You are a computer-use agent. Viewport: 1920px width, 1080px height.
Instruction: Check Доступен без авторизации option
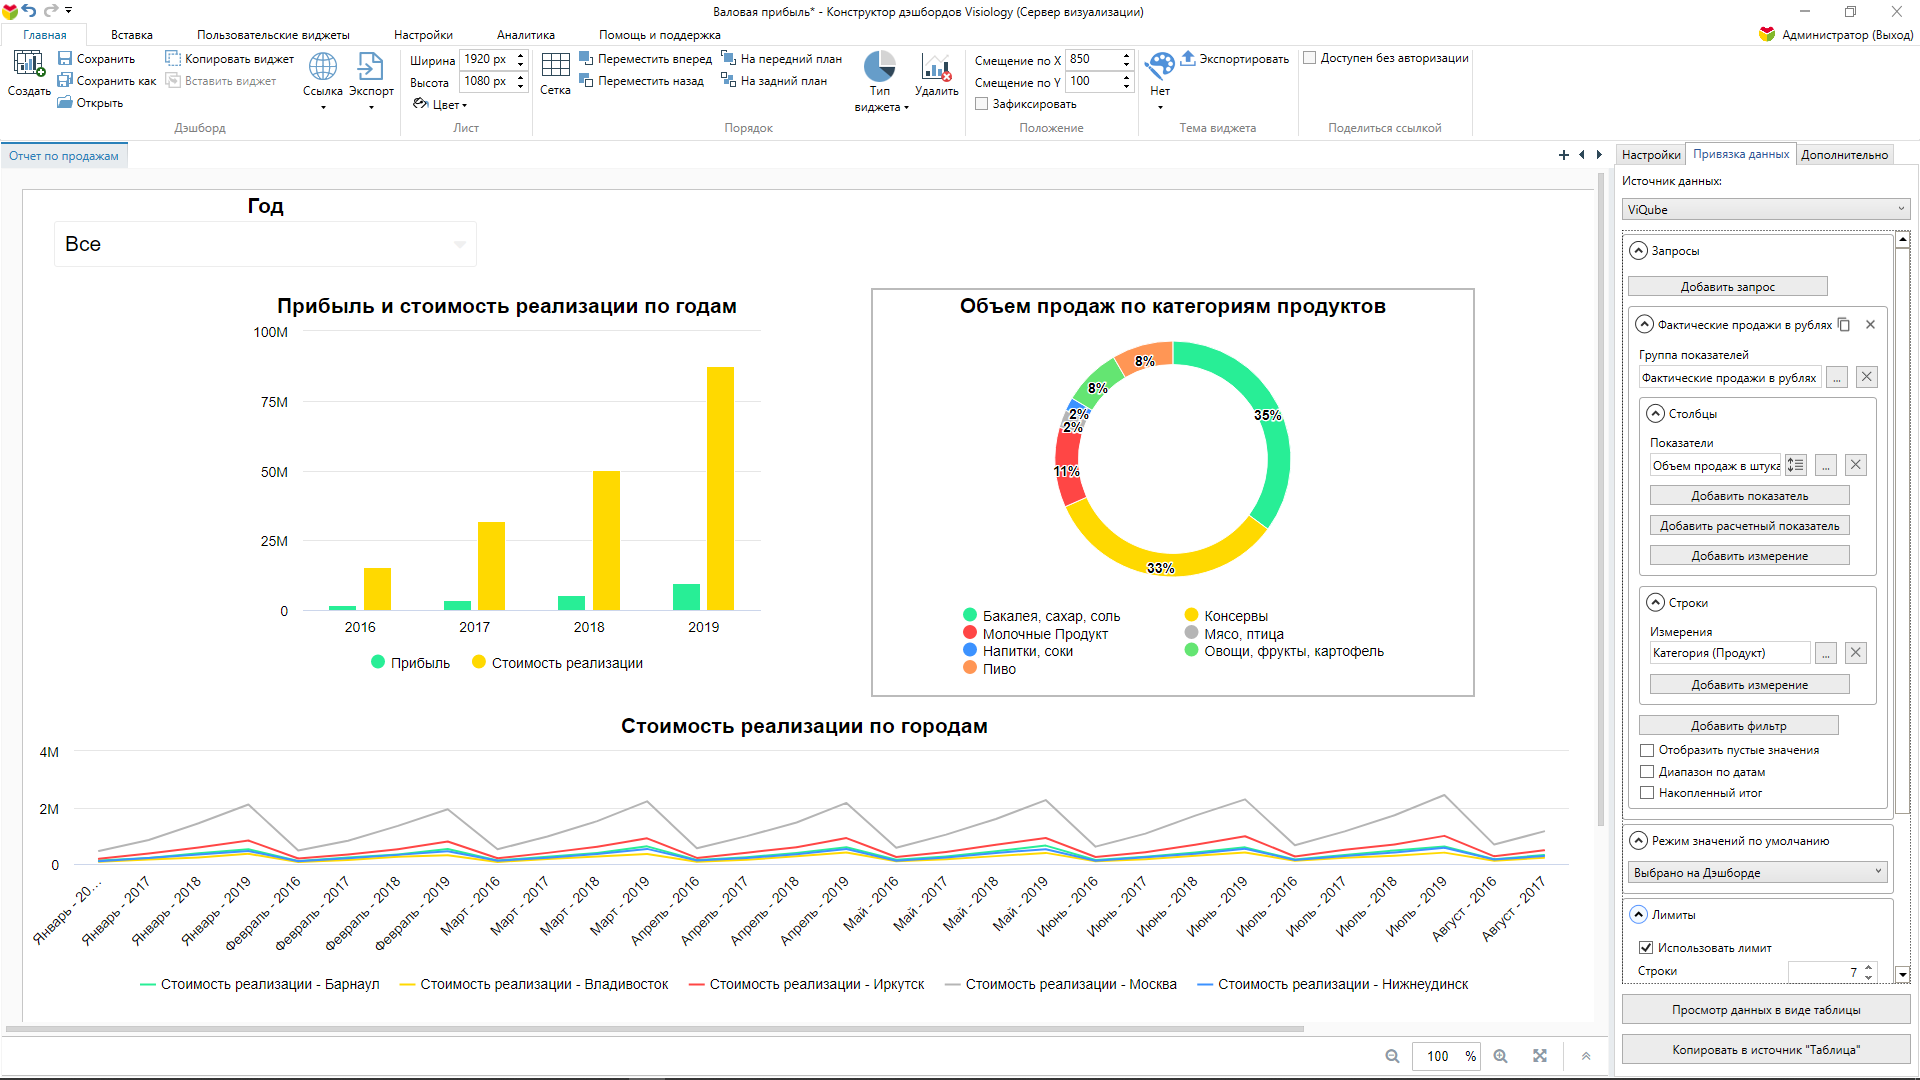[1310, 58]
